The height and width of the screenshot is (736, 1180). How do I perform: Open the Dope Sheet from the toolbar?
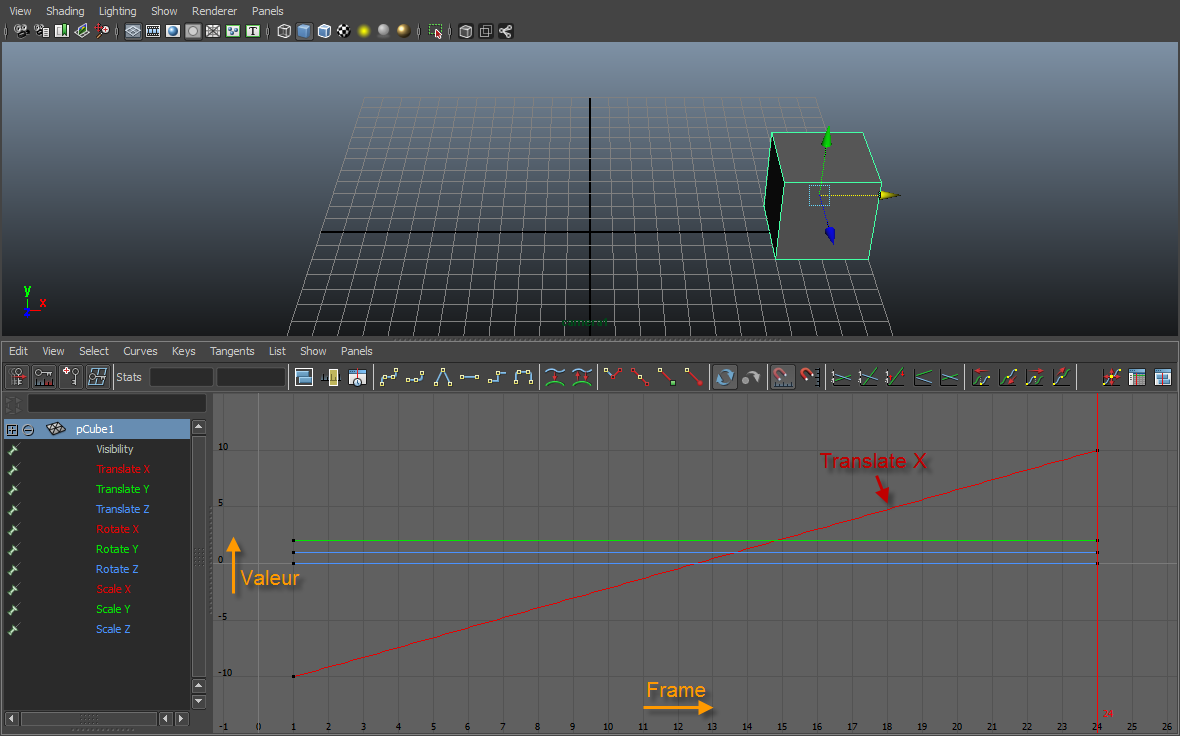1137,377
